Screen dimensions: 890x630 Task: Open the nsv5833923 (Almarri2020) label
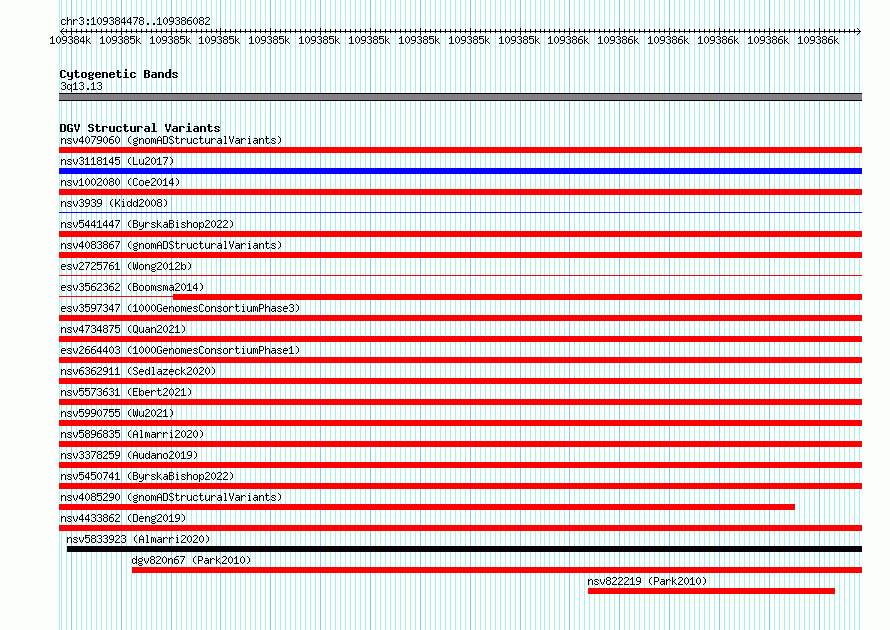pos(138,539)
